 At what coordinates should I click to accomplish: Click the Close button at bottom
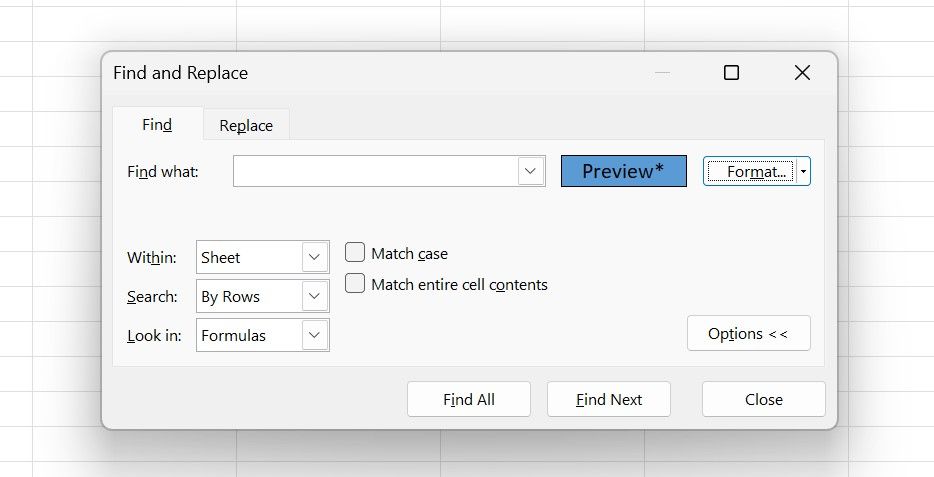coord(763,399)
